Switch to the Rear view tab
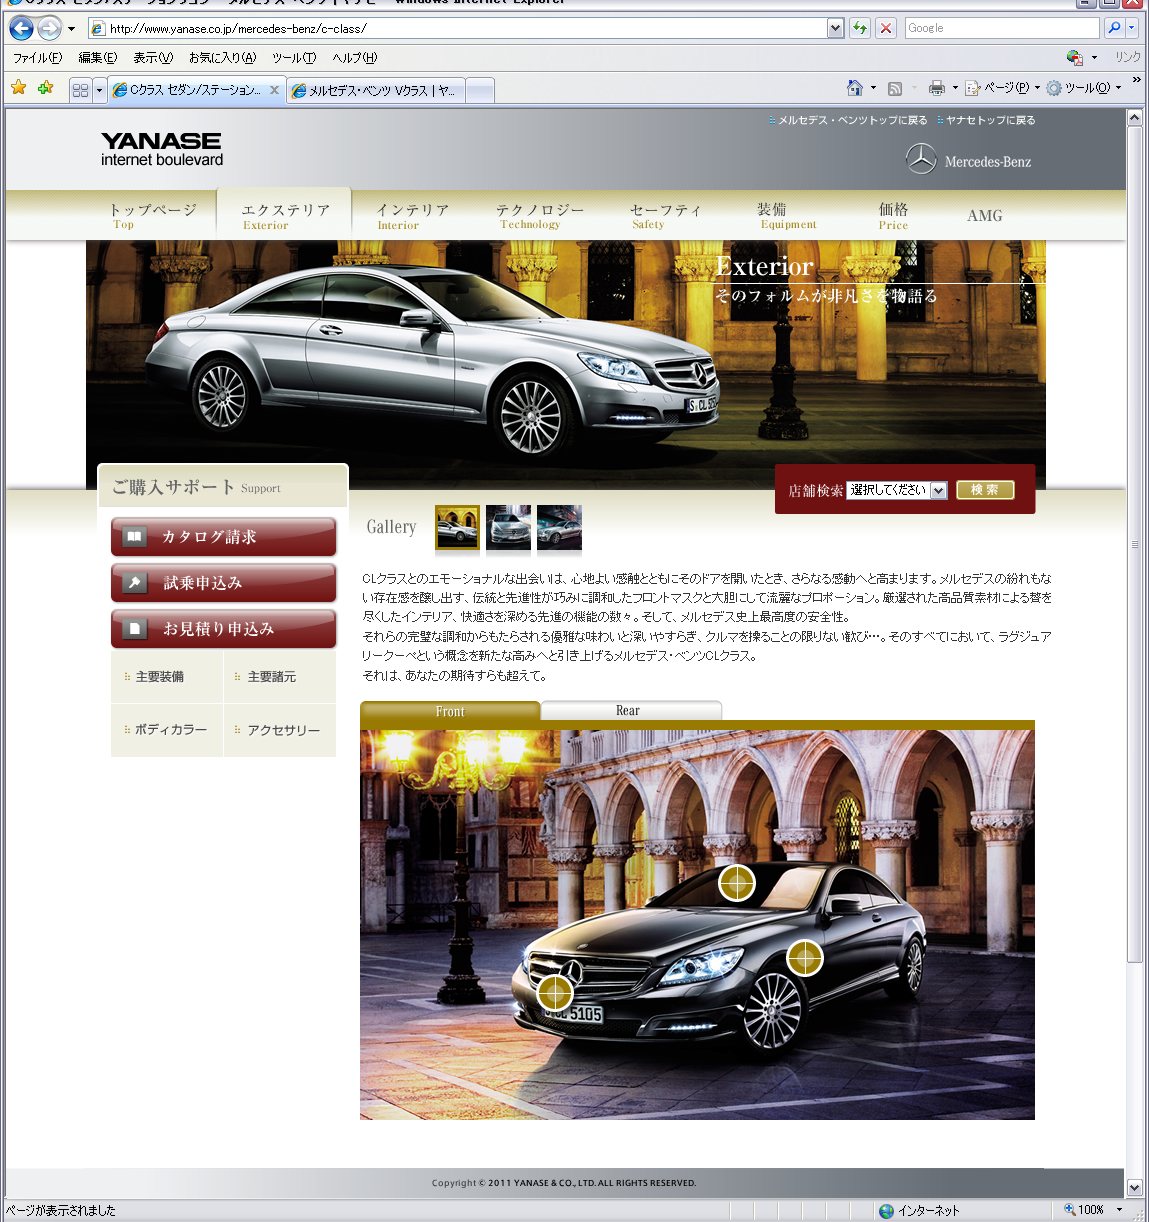1149x1222 pixels. (628, 711)
